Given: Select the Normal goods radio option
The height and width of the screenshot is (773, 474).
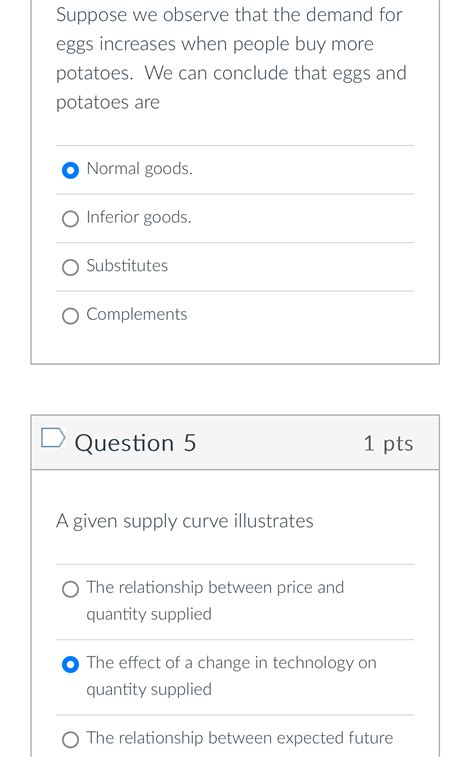Looking at the screenshot, I should pos(71,170).
